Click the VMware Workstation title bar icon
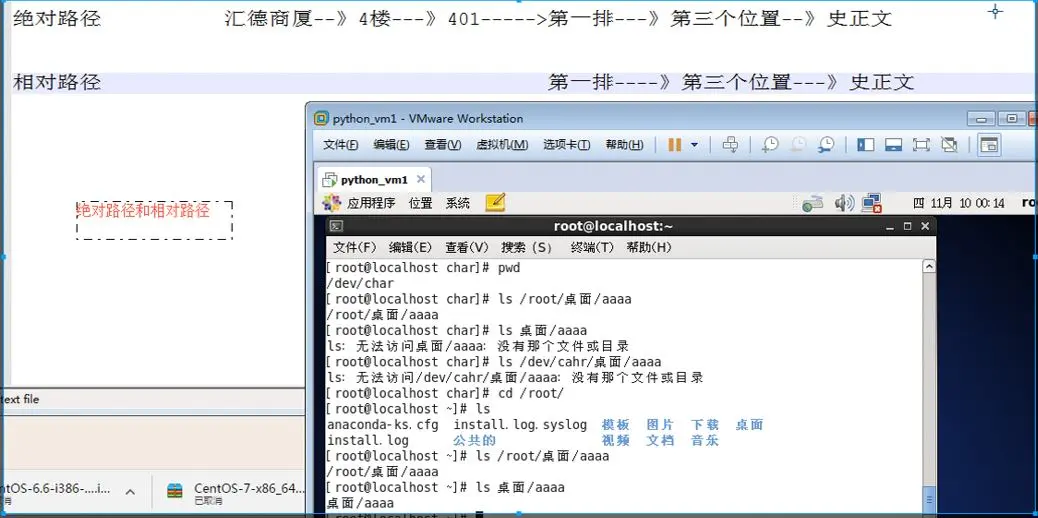 (321, 119)
